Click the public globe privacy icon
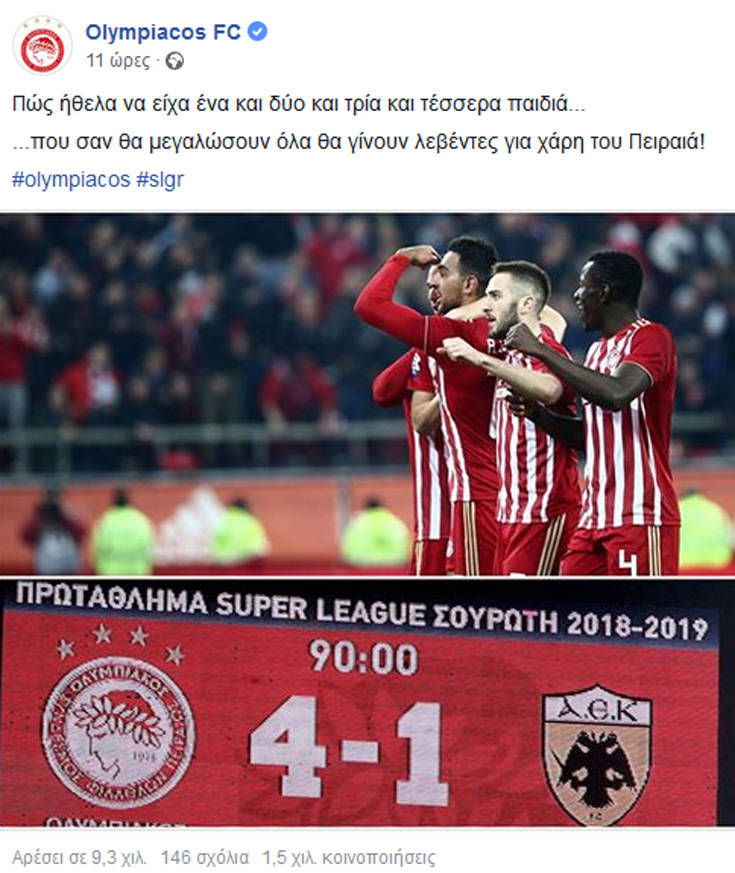This screenshot has width=735, height=873. [174, 61]
